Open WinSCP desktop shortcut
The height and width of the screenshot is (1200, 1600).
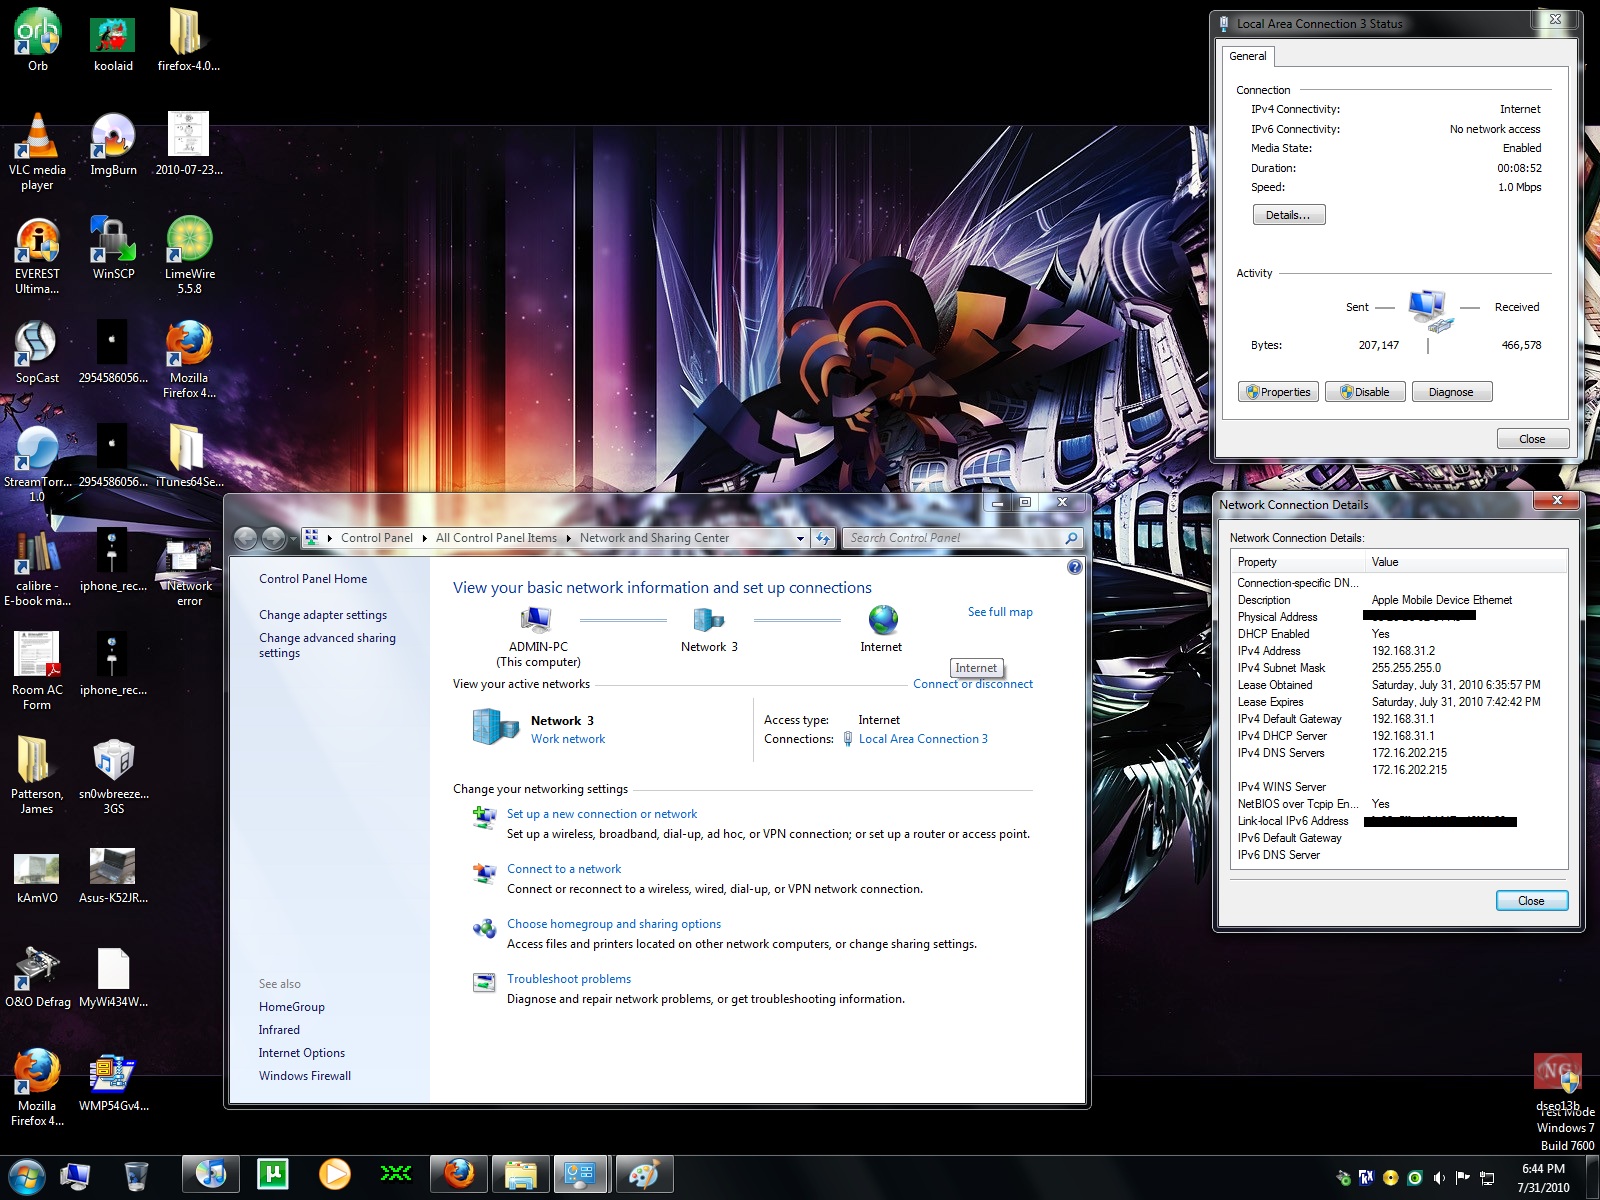coord(113,242)
